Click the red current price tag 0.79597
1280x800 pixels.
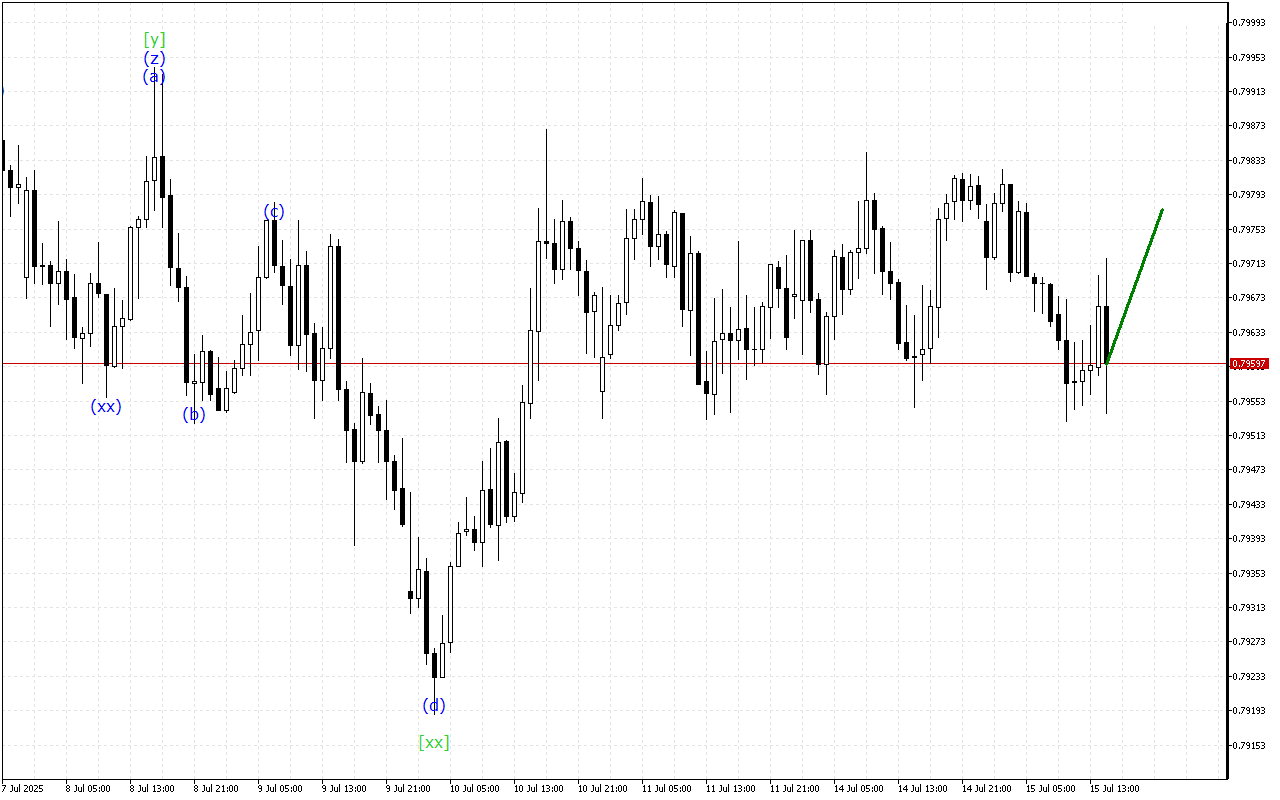pos(1249,364)
